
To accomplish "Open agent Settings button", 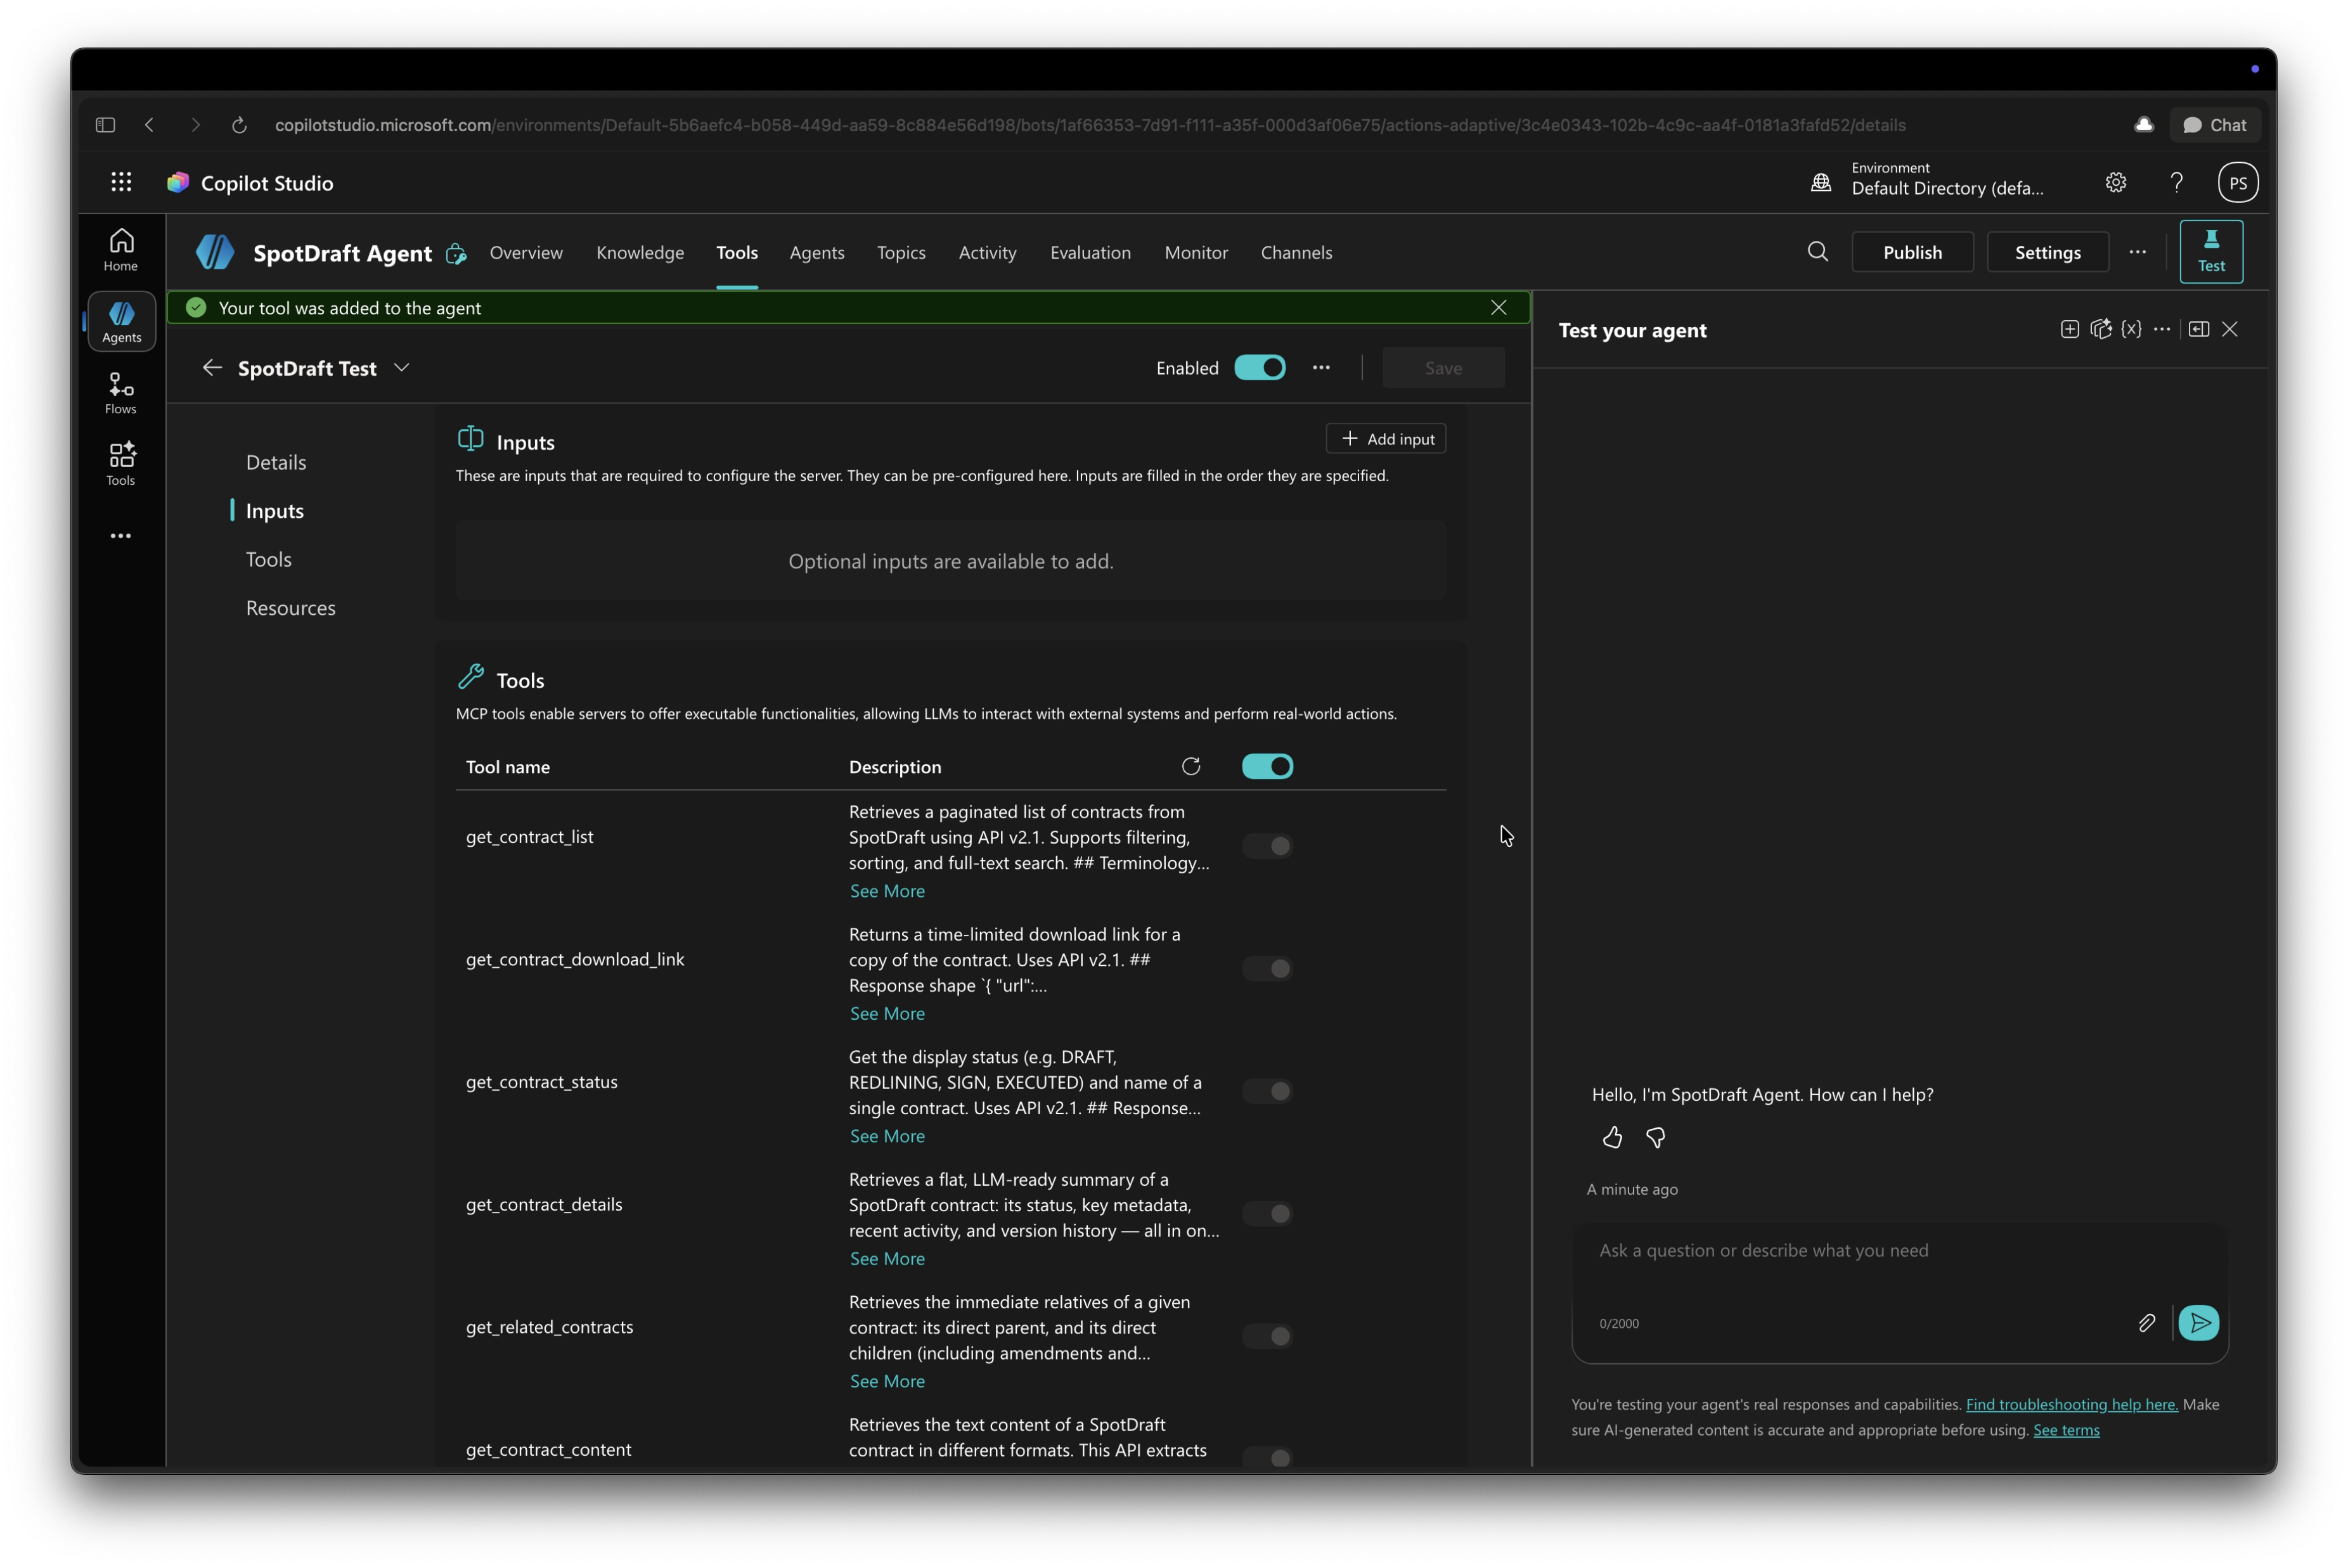I will coord(2047,252).
